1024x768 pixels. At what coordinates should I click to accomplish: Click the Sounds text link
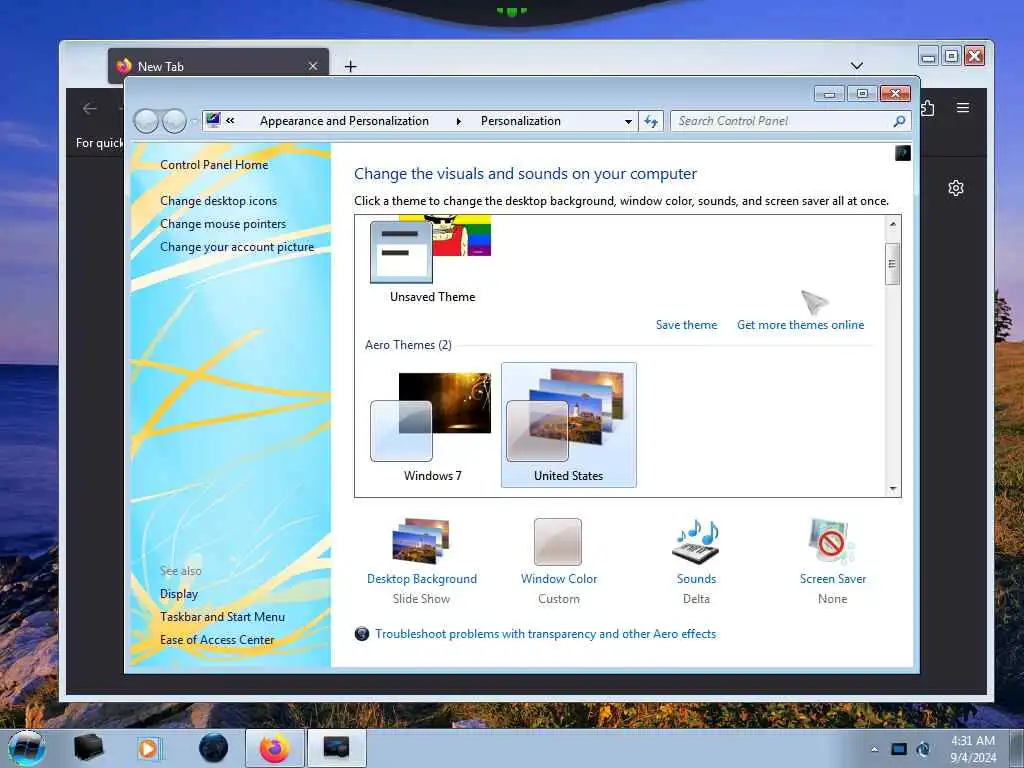pyautogui.click(x=696, y=579)
